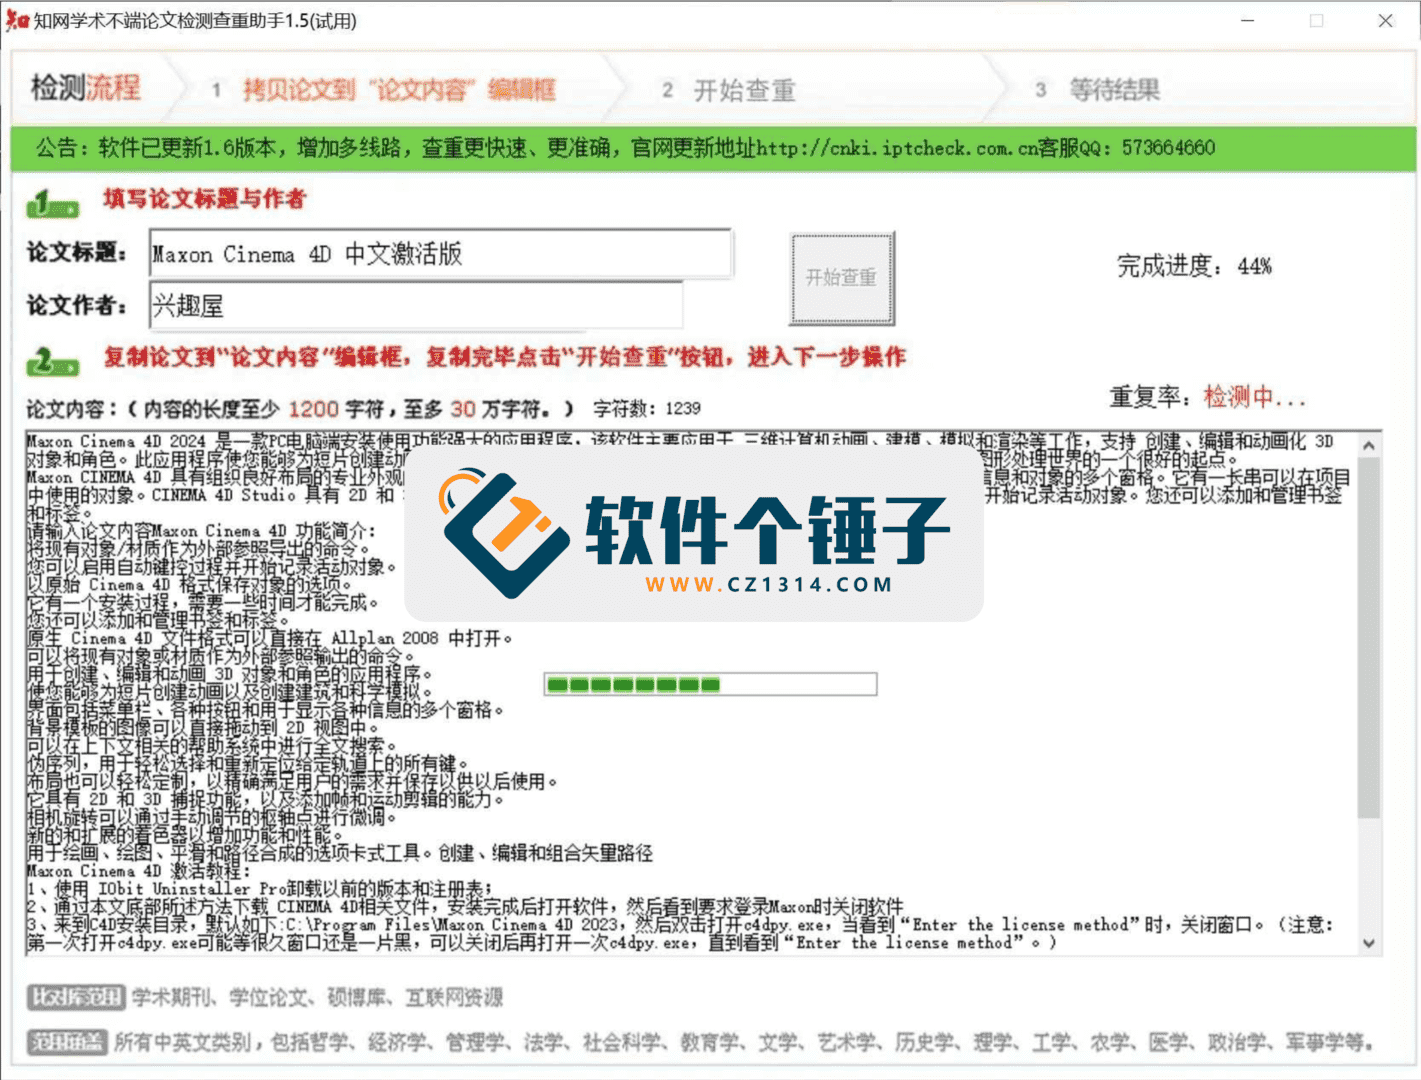Click the line starting '1、使用 IObit Uninstaller Pro'

(260, 889)
